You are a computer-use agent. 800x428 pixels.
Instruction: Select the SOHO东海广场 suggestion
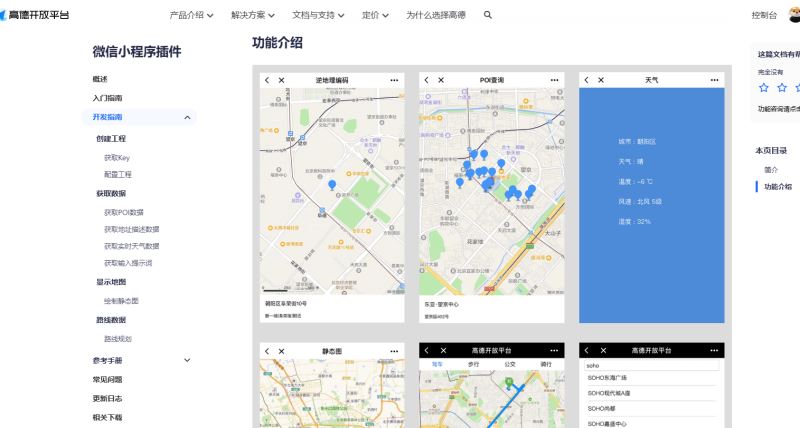tap(607, 378)
